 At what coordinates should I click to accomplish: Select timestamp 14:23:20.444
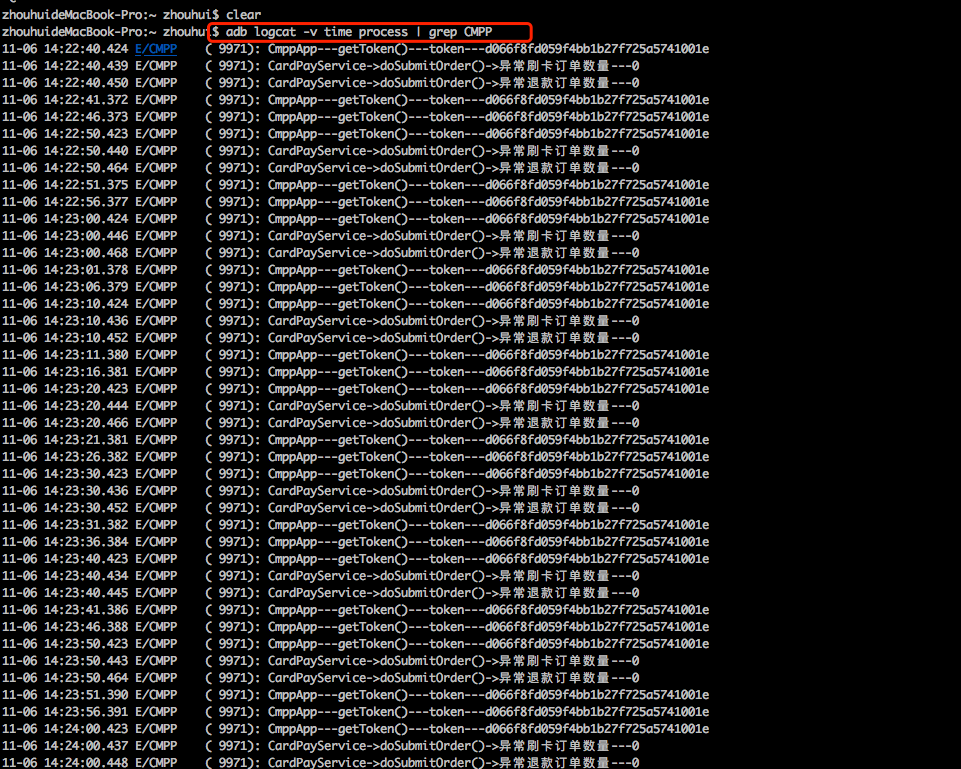pos(86,406)
